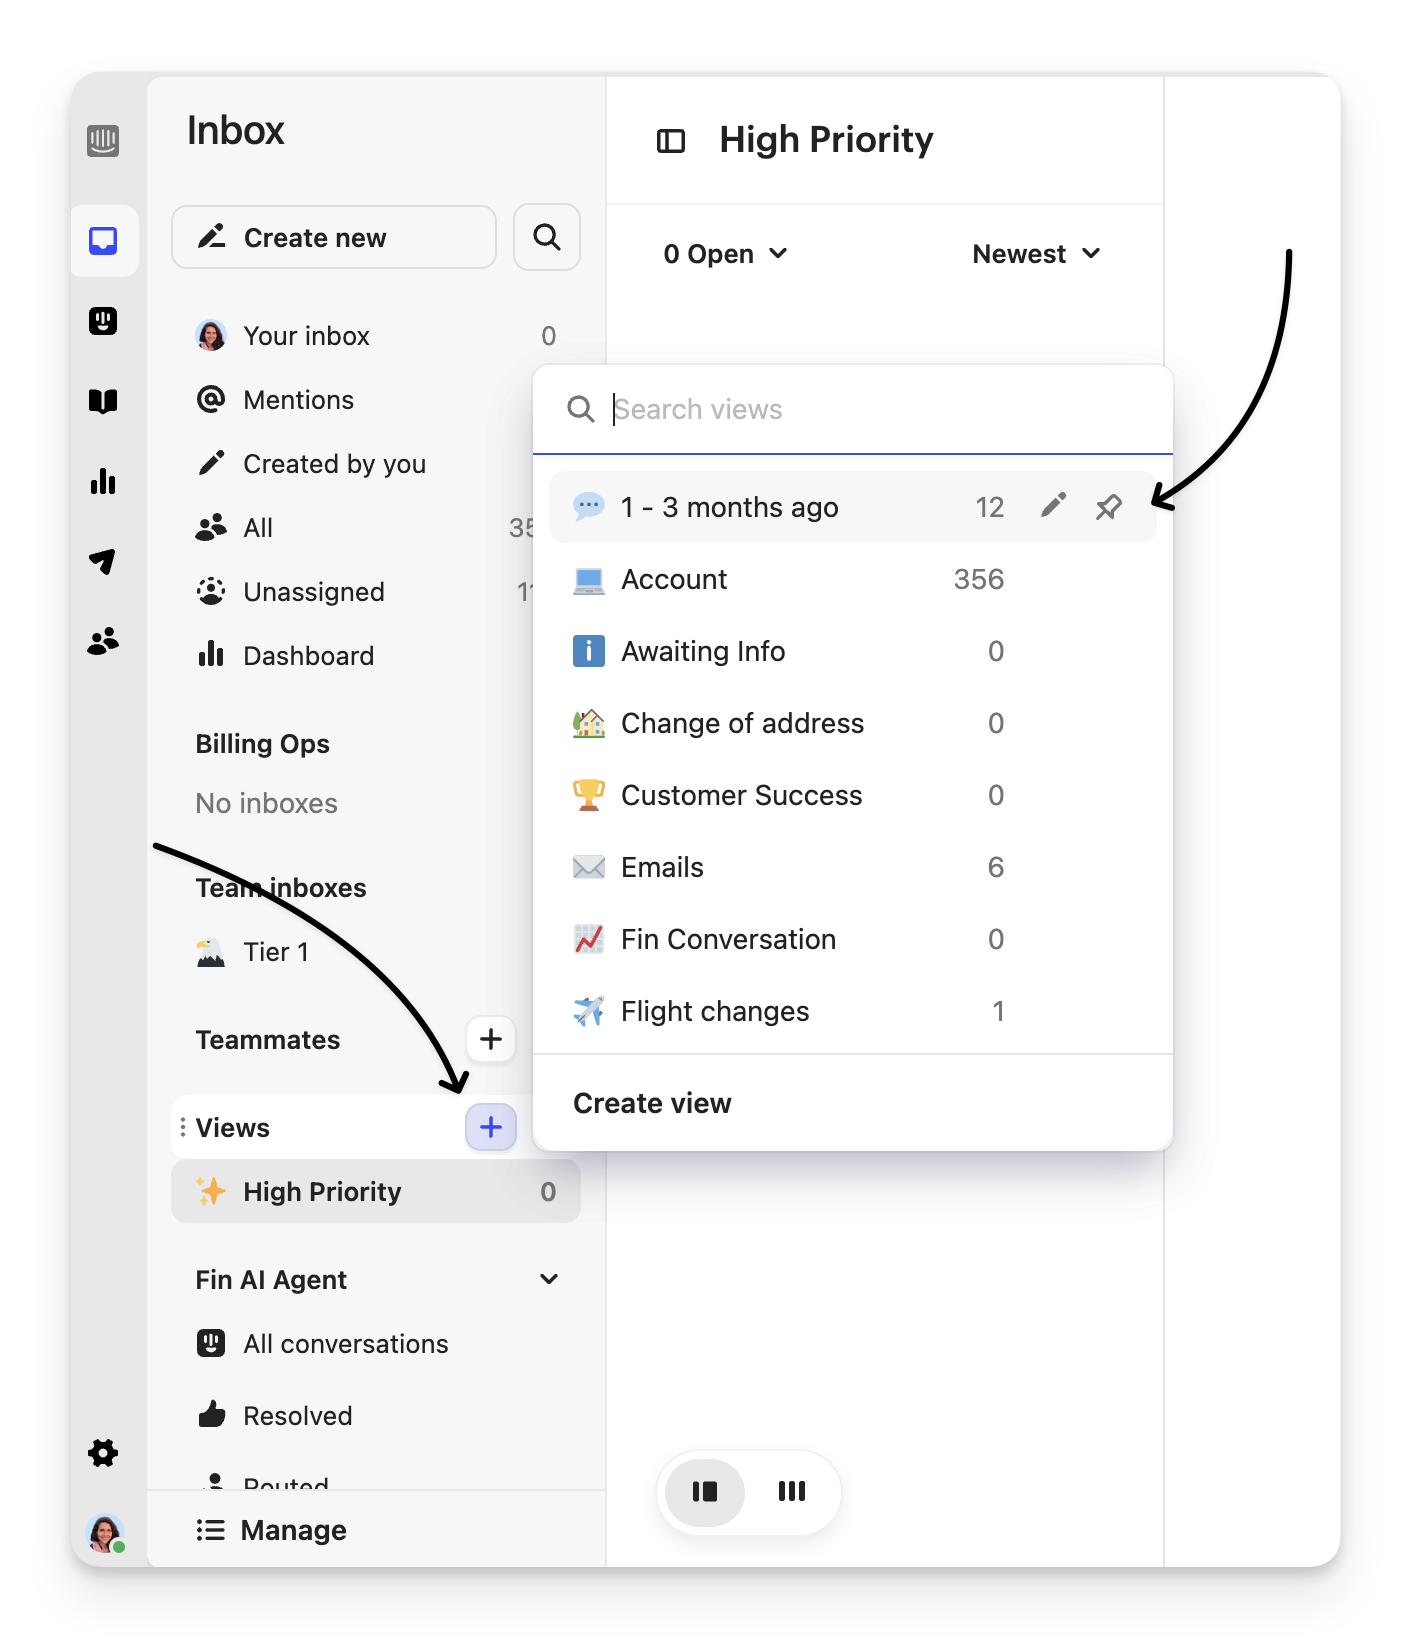This screenshot has width=1412, height=1638.
Task: Toggle the sidebar panel next to High Priority
Action: tap(670, 141)
